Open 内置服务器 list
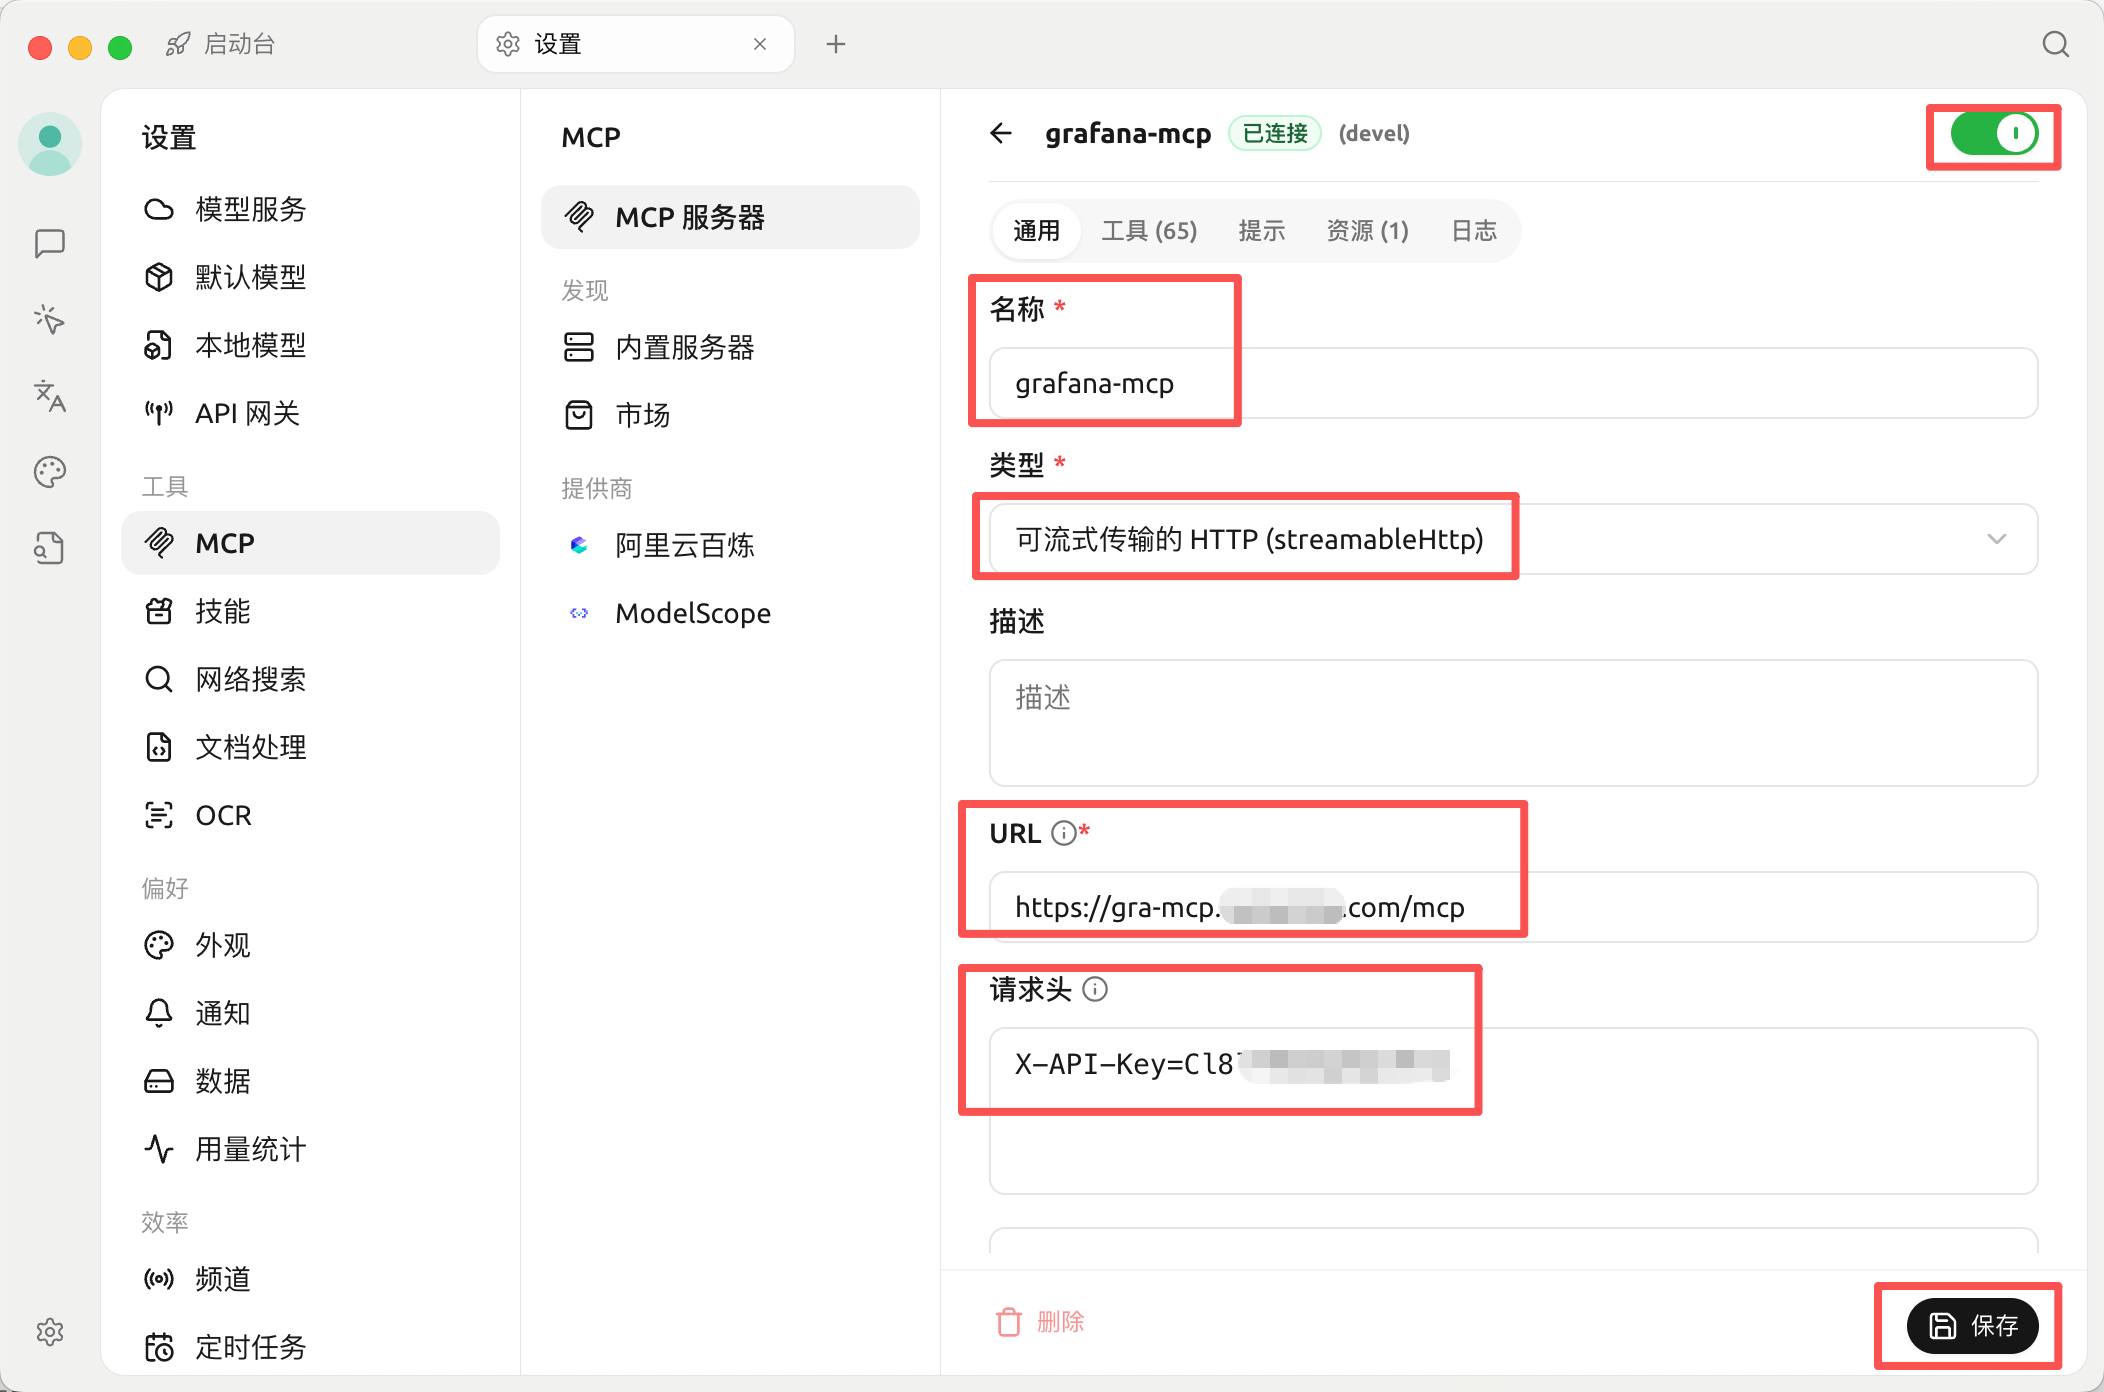 730,347
